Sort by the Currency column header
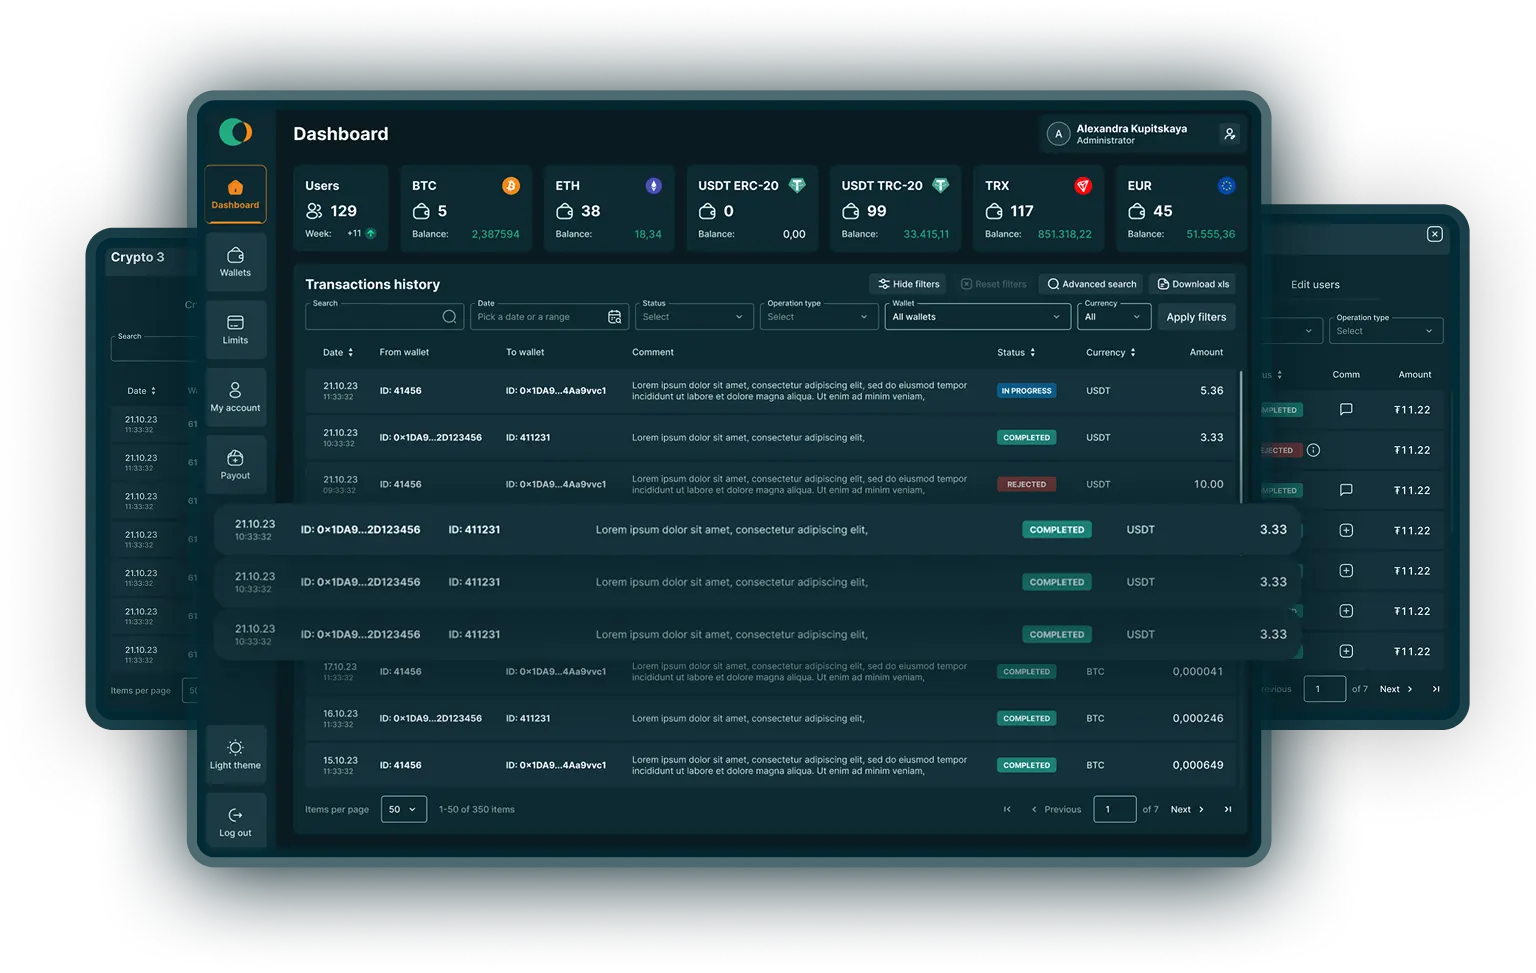This screenshot has height=973, width=1536. [x=1111, y=352]
